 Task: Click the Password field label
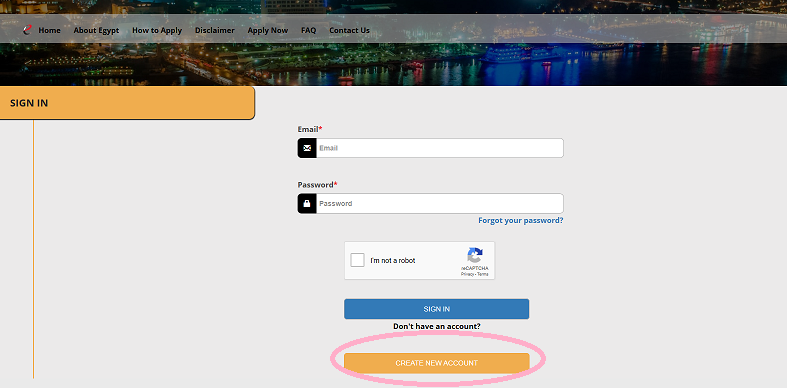pos(317,185)
